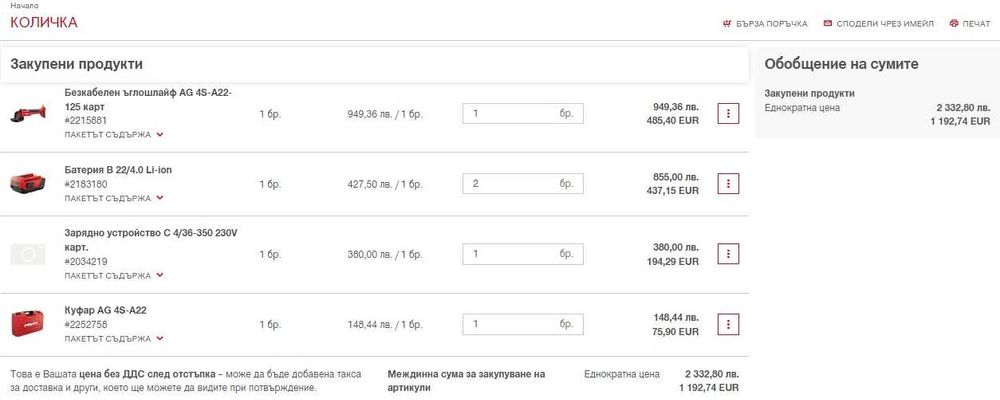This screenshot has width=1000, height=400.
Task: Select summary total 1 192,74 EUR in side panel
Action: pyautogui.click(x=961, y=121)
